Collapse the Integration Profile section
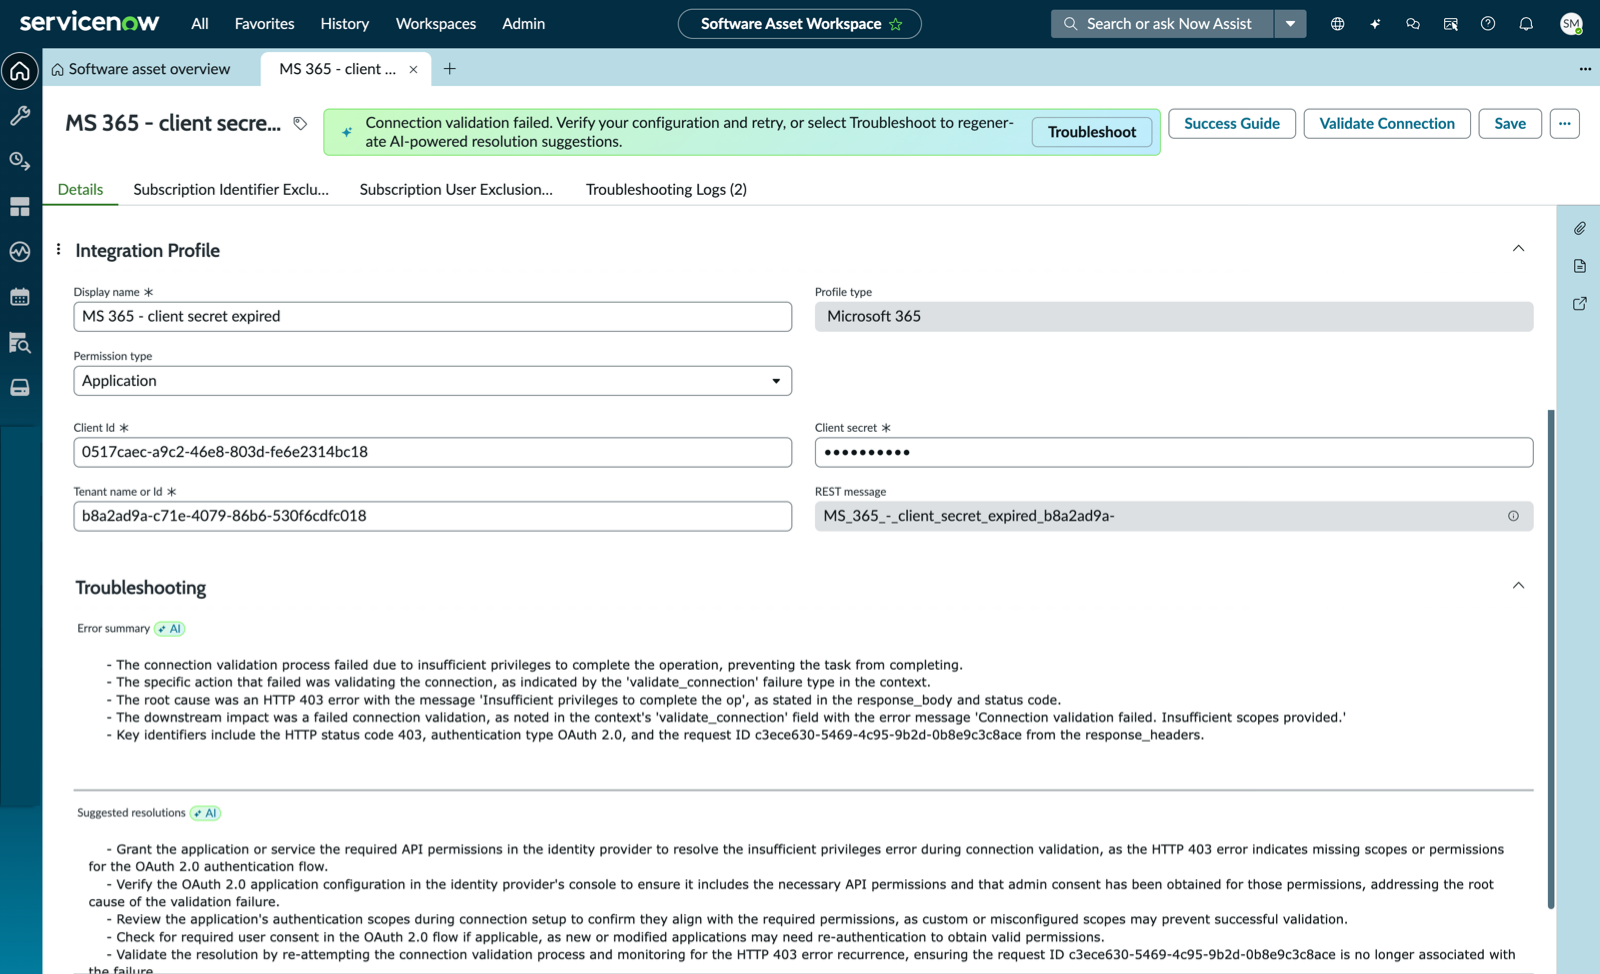The width and height of the screenshot is (1600, 974). point(1518,249)
